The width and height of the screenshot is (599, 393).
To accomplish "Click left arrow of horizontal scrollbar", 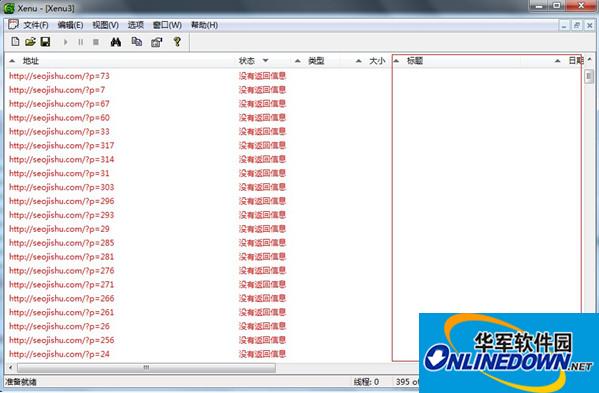I will (x=10, y=368).
